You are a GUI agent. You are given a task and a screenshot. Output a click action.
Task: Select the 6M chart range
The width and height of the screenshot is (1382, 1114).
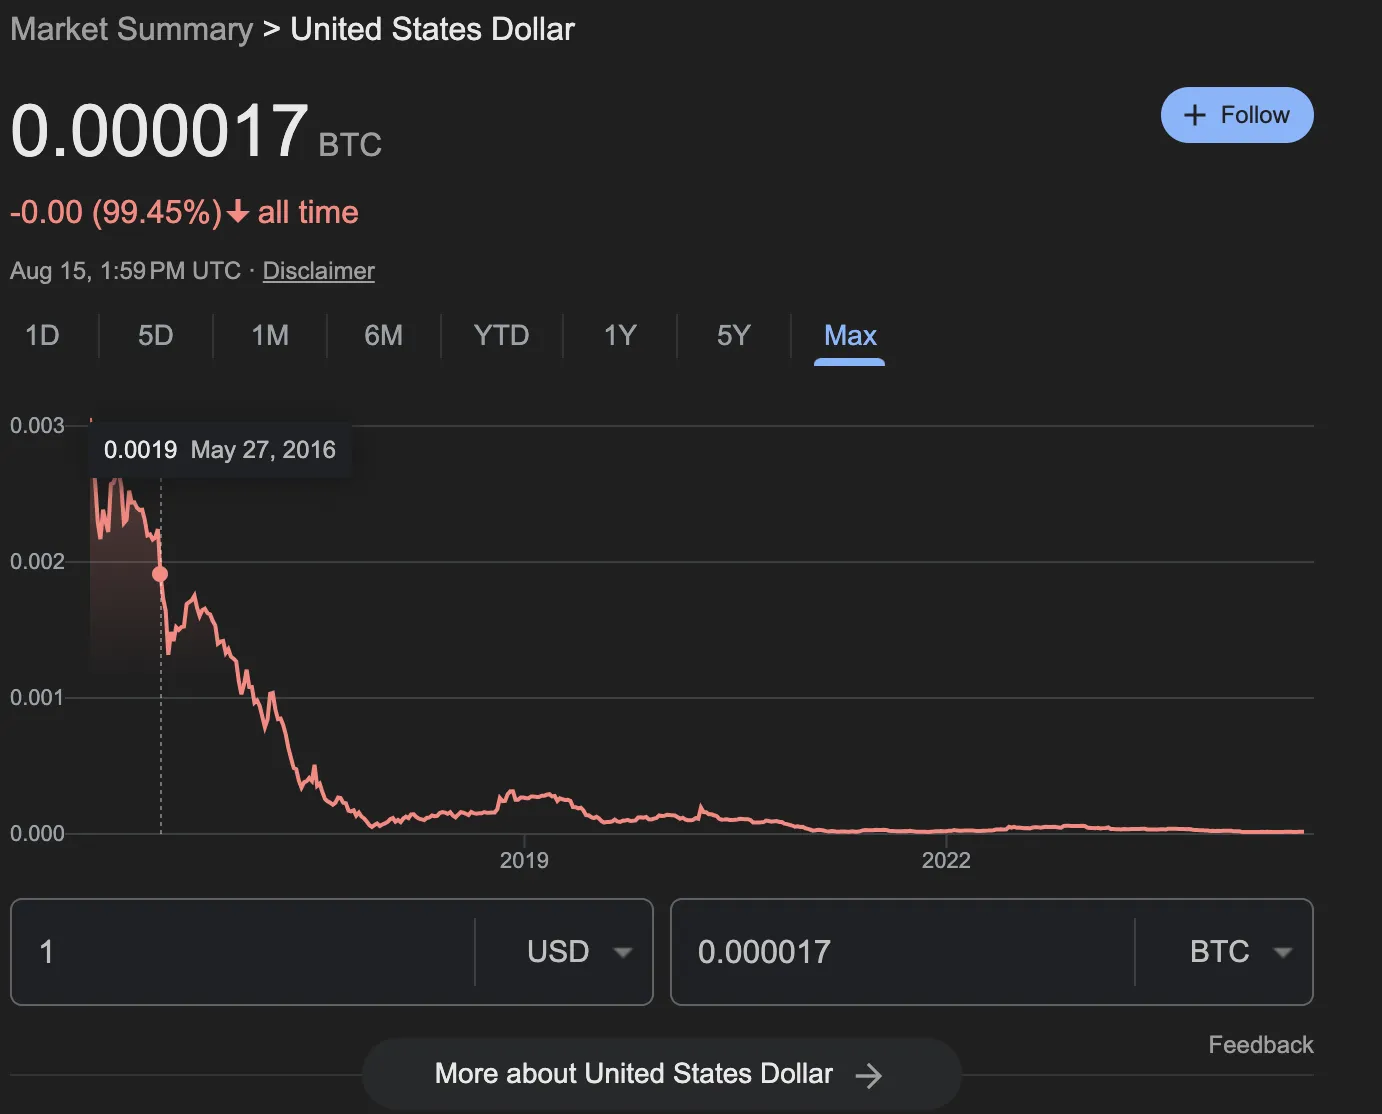(383, 335)
